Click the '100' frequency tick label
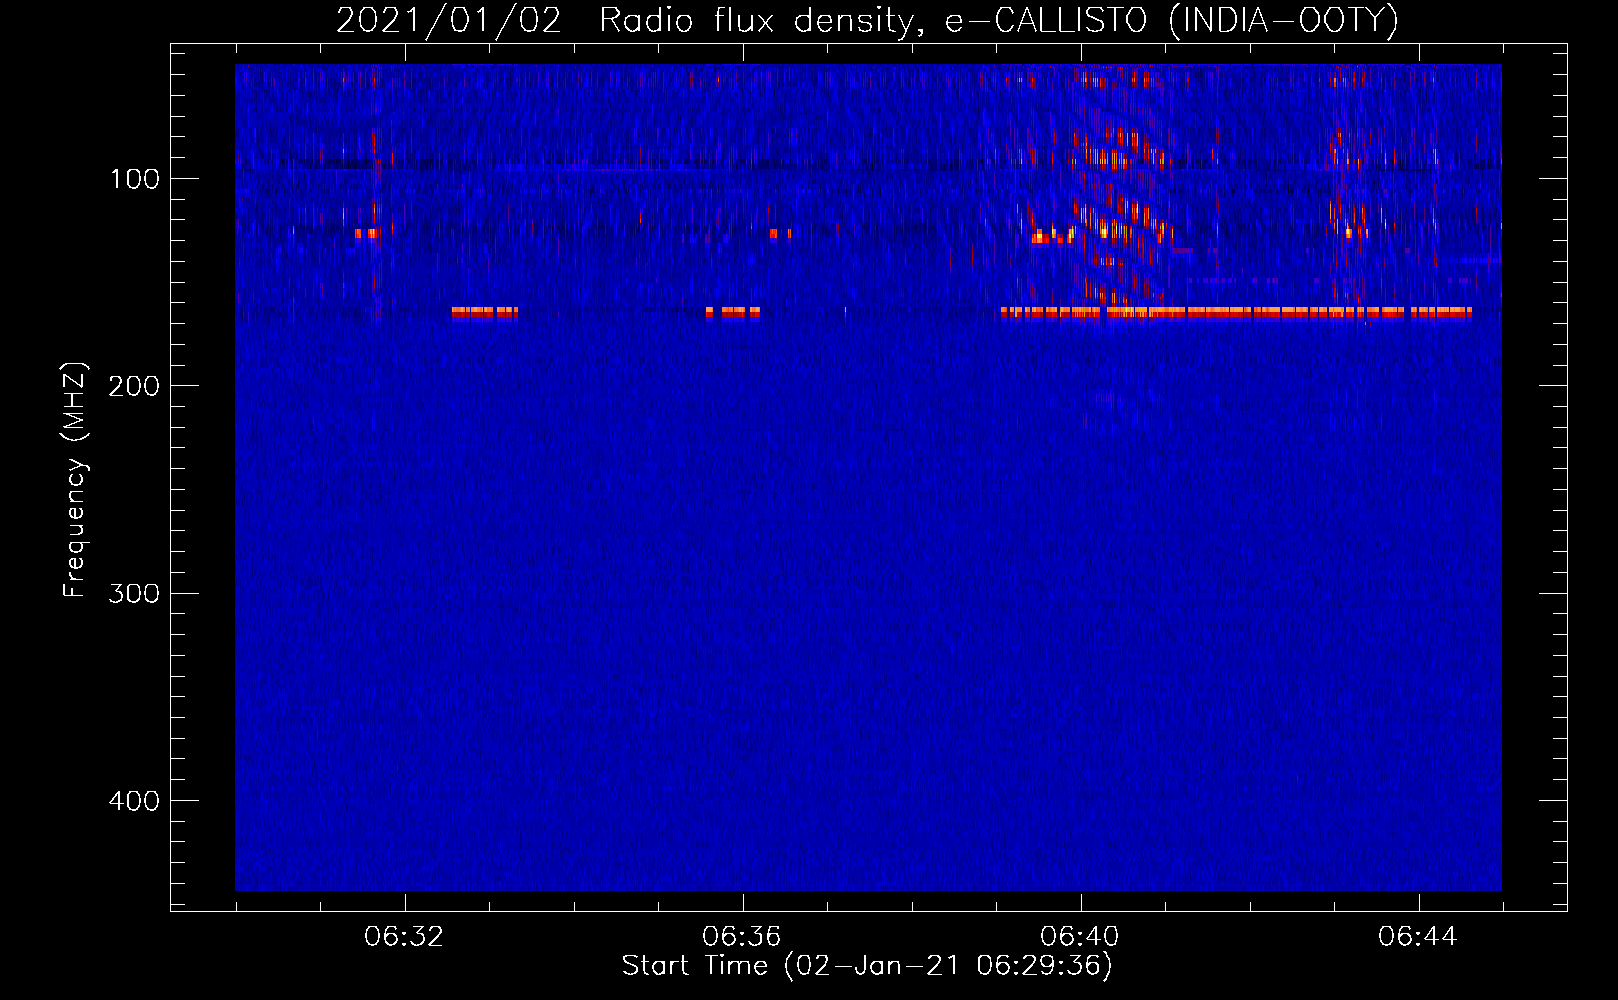This screenshot has width=1618, height=1000. 135,179
